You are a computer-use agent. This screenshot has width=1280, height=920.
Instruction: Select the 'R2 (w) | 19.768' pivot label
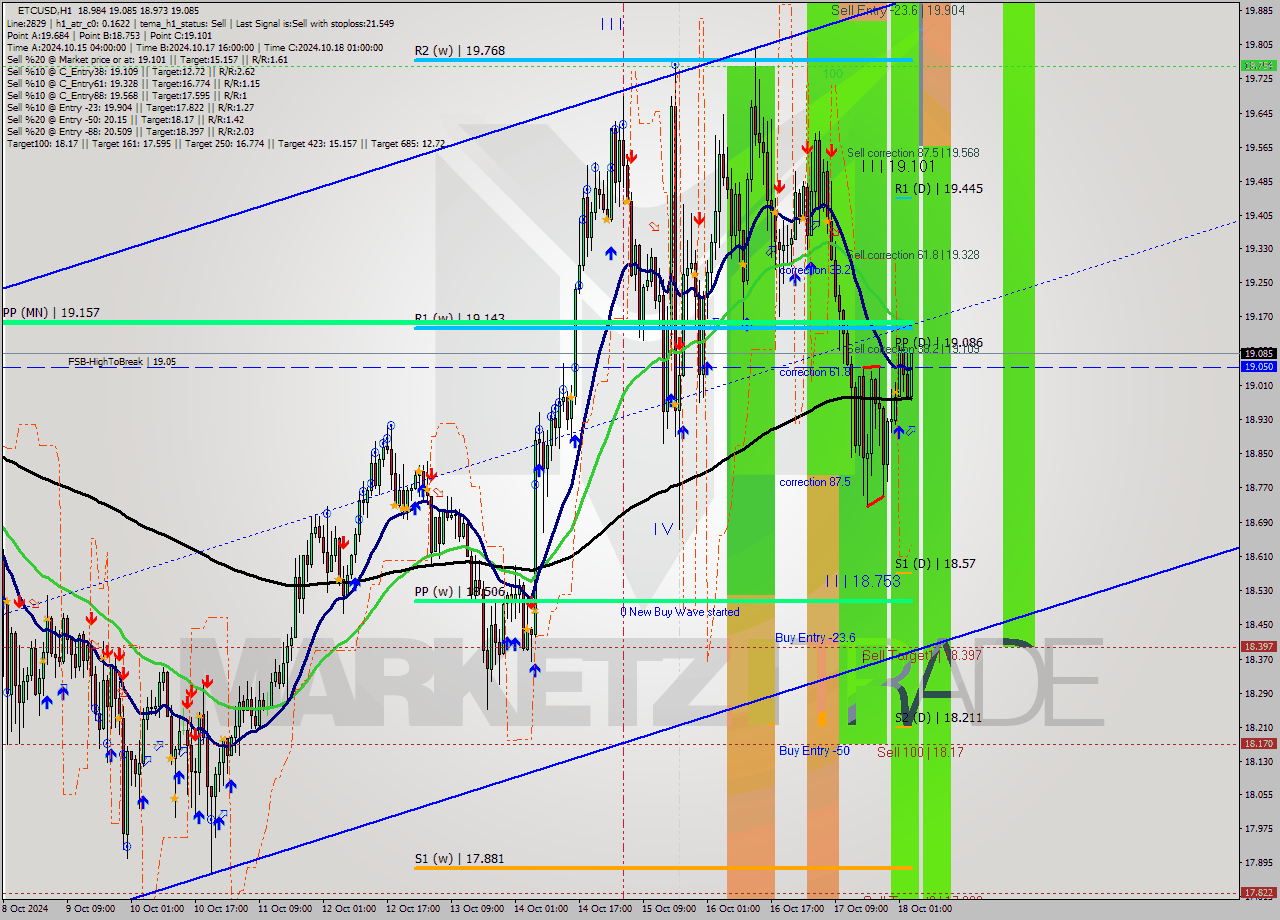click(460, 50)
